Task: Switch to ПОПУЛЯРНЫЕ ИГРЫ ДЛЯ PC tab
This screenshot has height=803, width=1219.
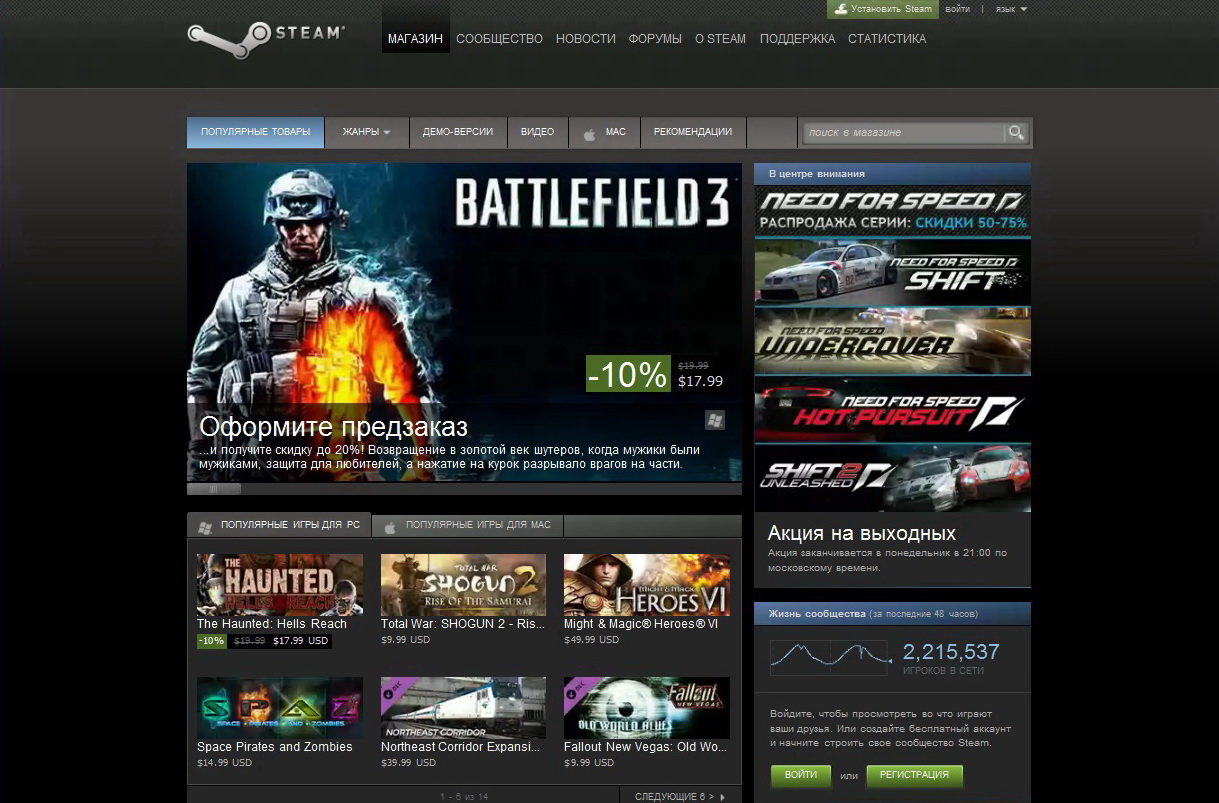Action: 279,526
